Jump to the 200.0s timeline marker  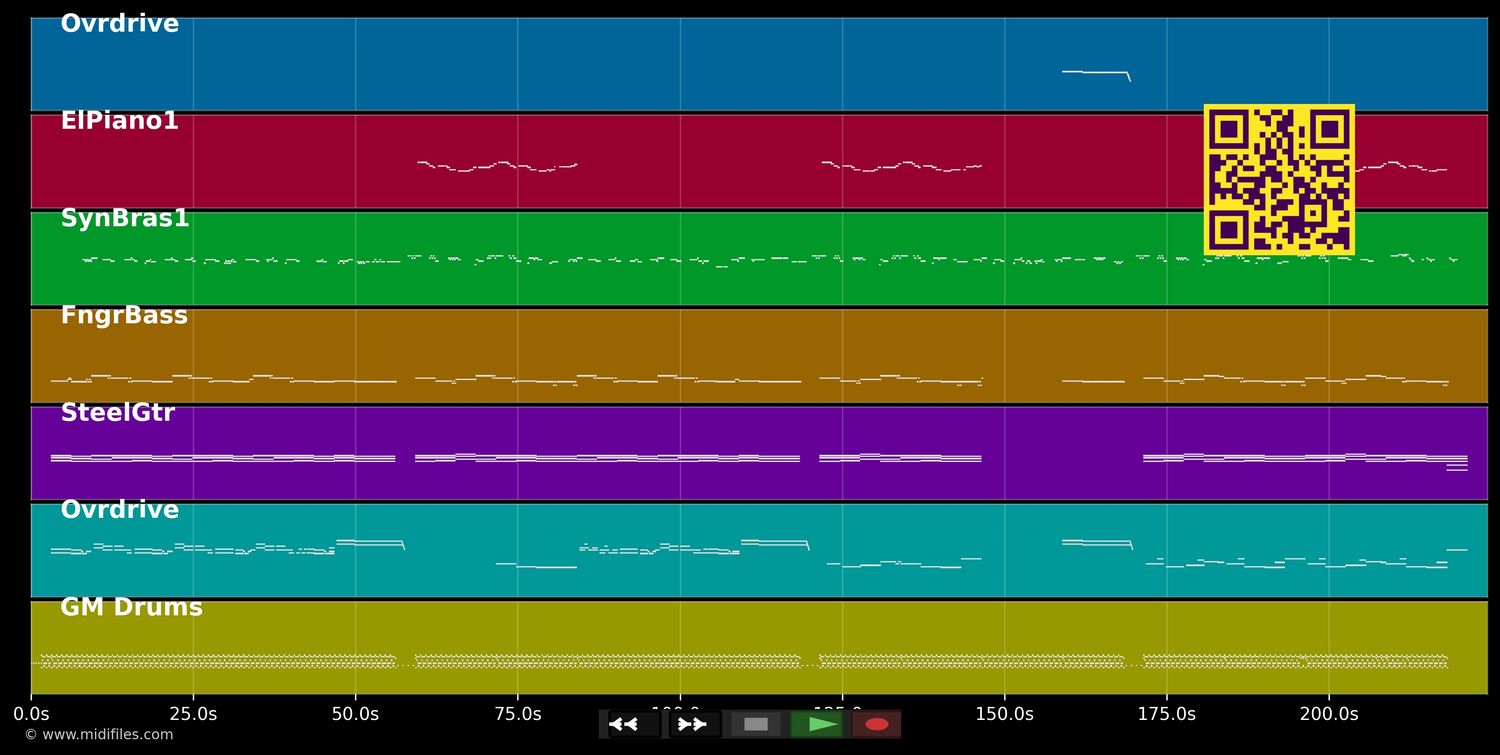pos(1329,714)
